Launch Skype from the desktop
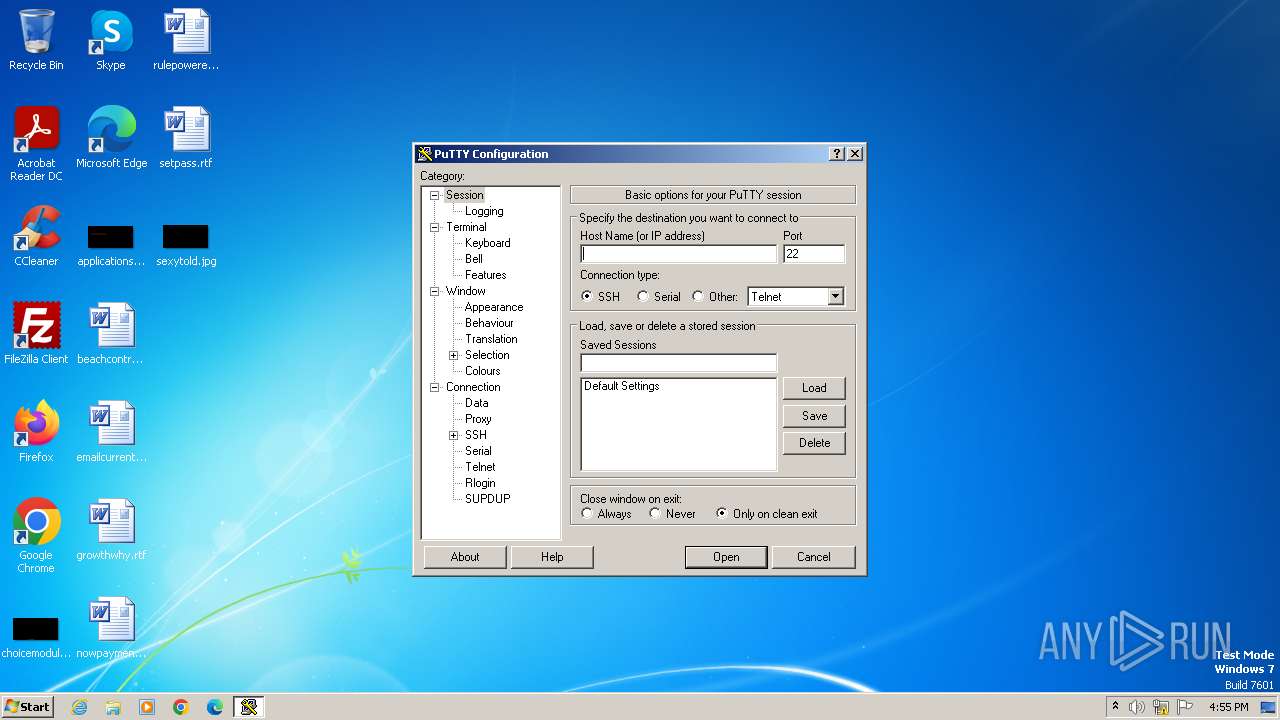Screen dimensions: 1280x720 pyautogui.click(x=110, y=40)
